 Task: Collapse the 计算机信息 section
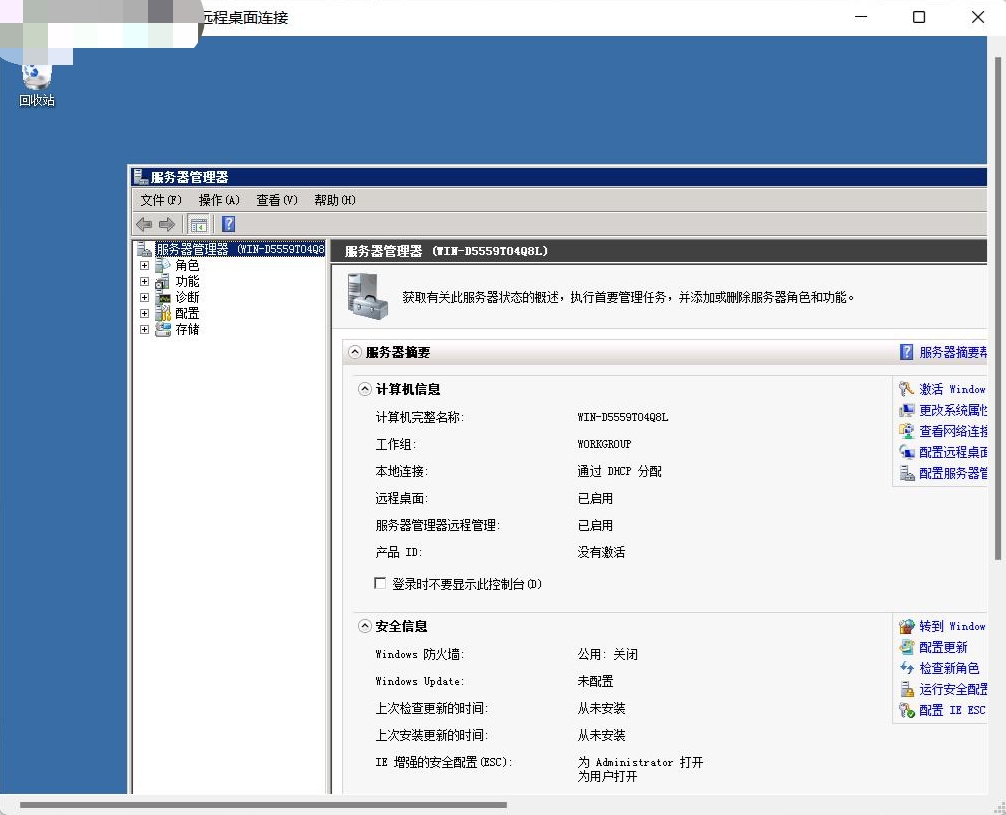tap(364, 389)
